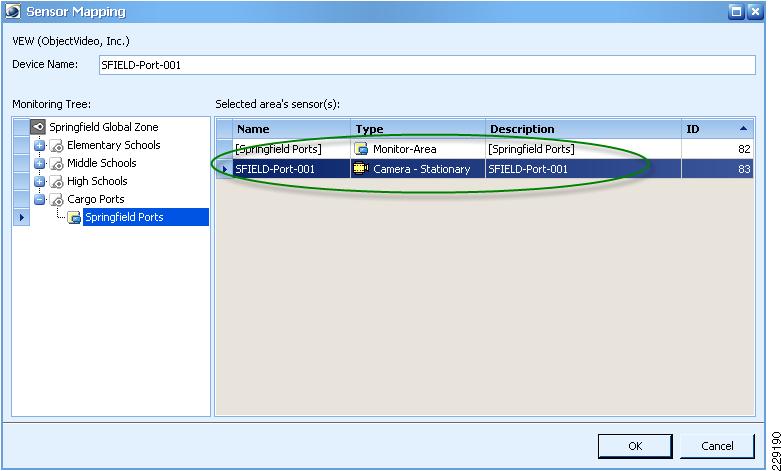Sort the table by Name column header
Screen dimensions: 781x471
[x=291, y=129]
